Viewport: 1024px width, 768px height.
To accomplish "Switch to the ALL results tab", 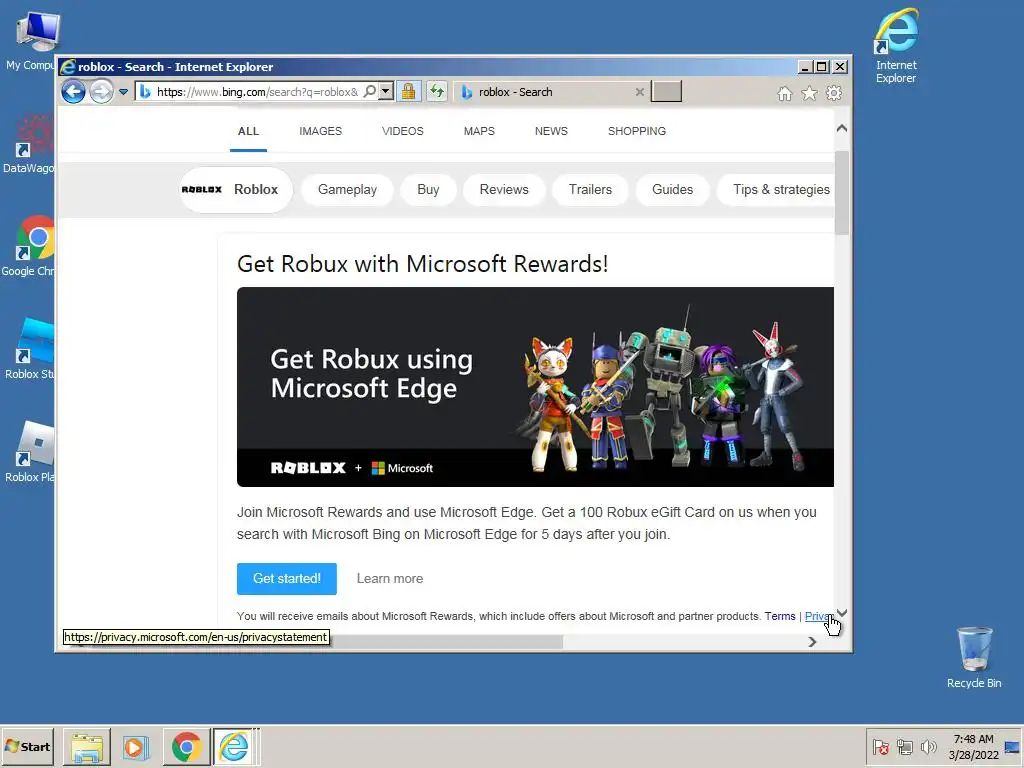I will pos(248,131).
